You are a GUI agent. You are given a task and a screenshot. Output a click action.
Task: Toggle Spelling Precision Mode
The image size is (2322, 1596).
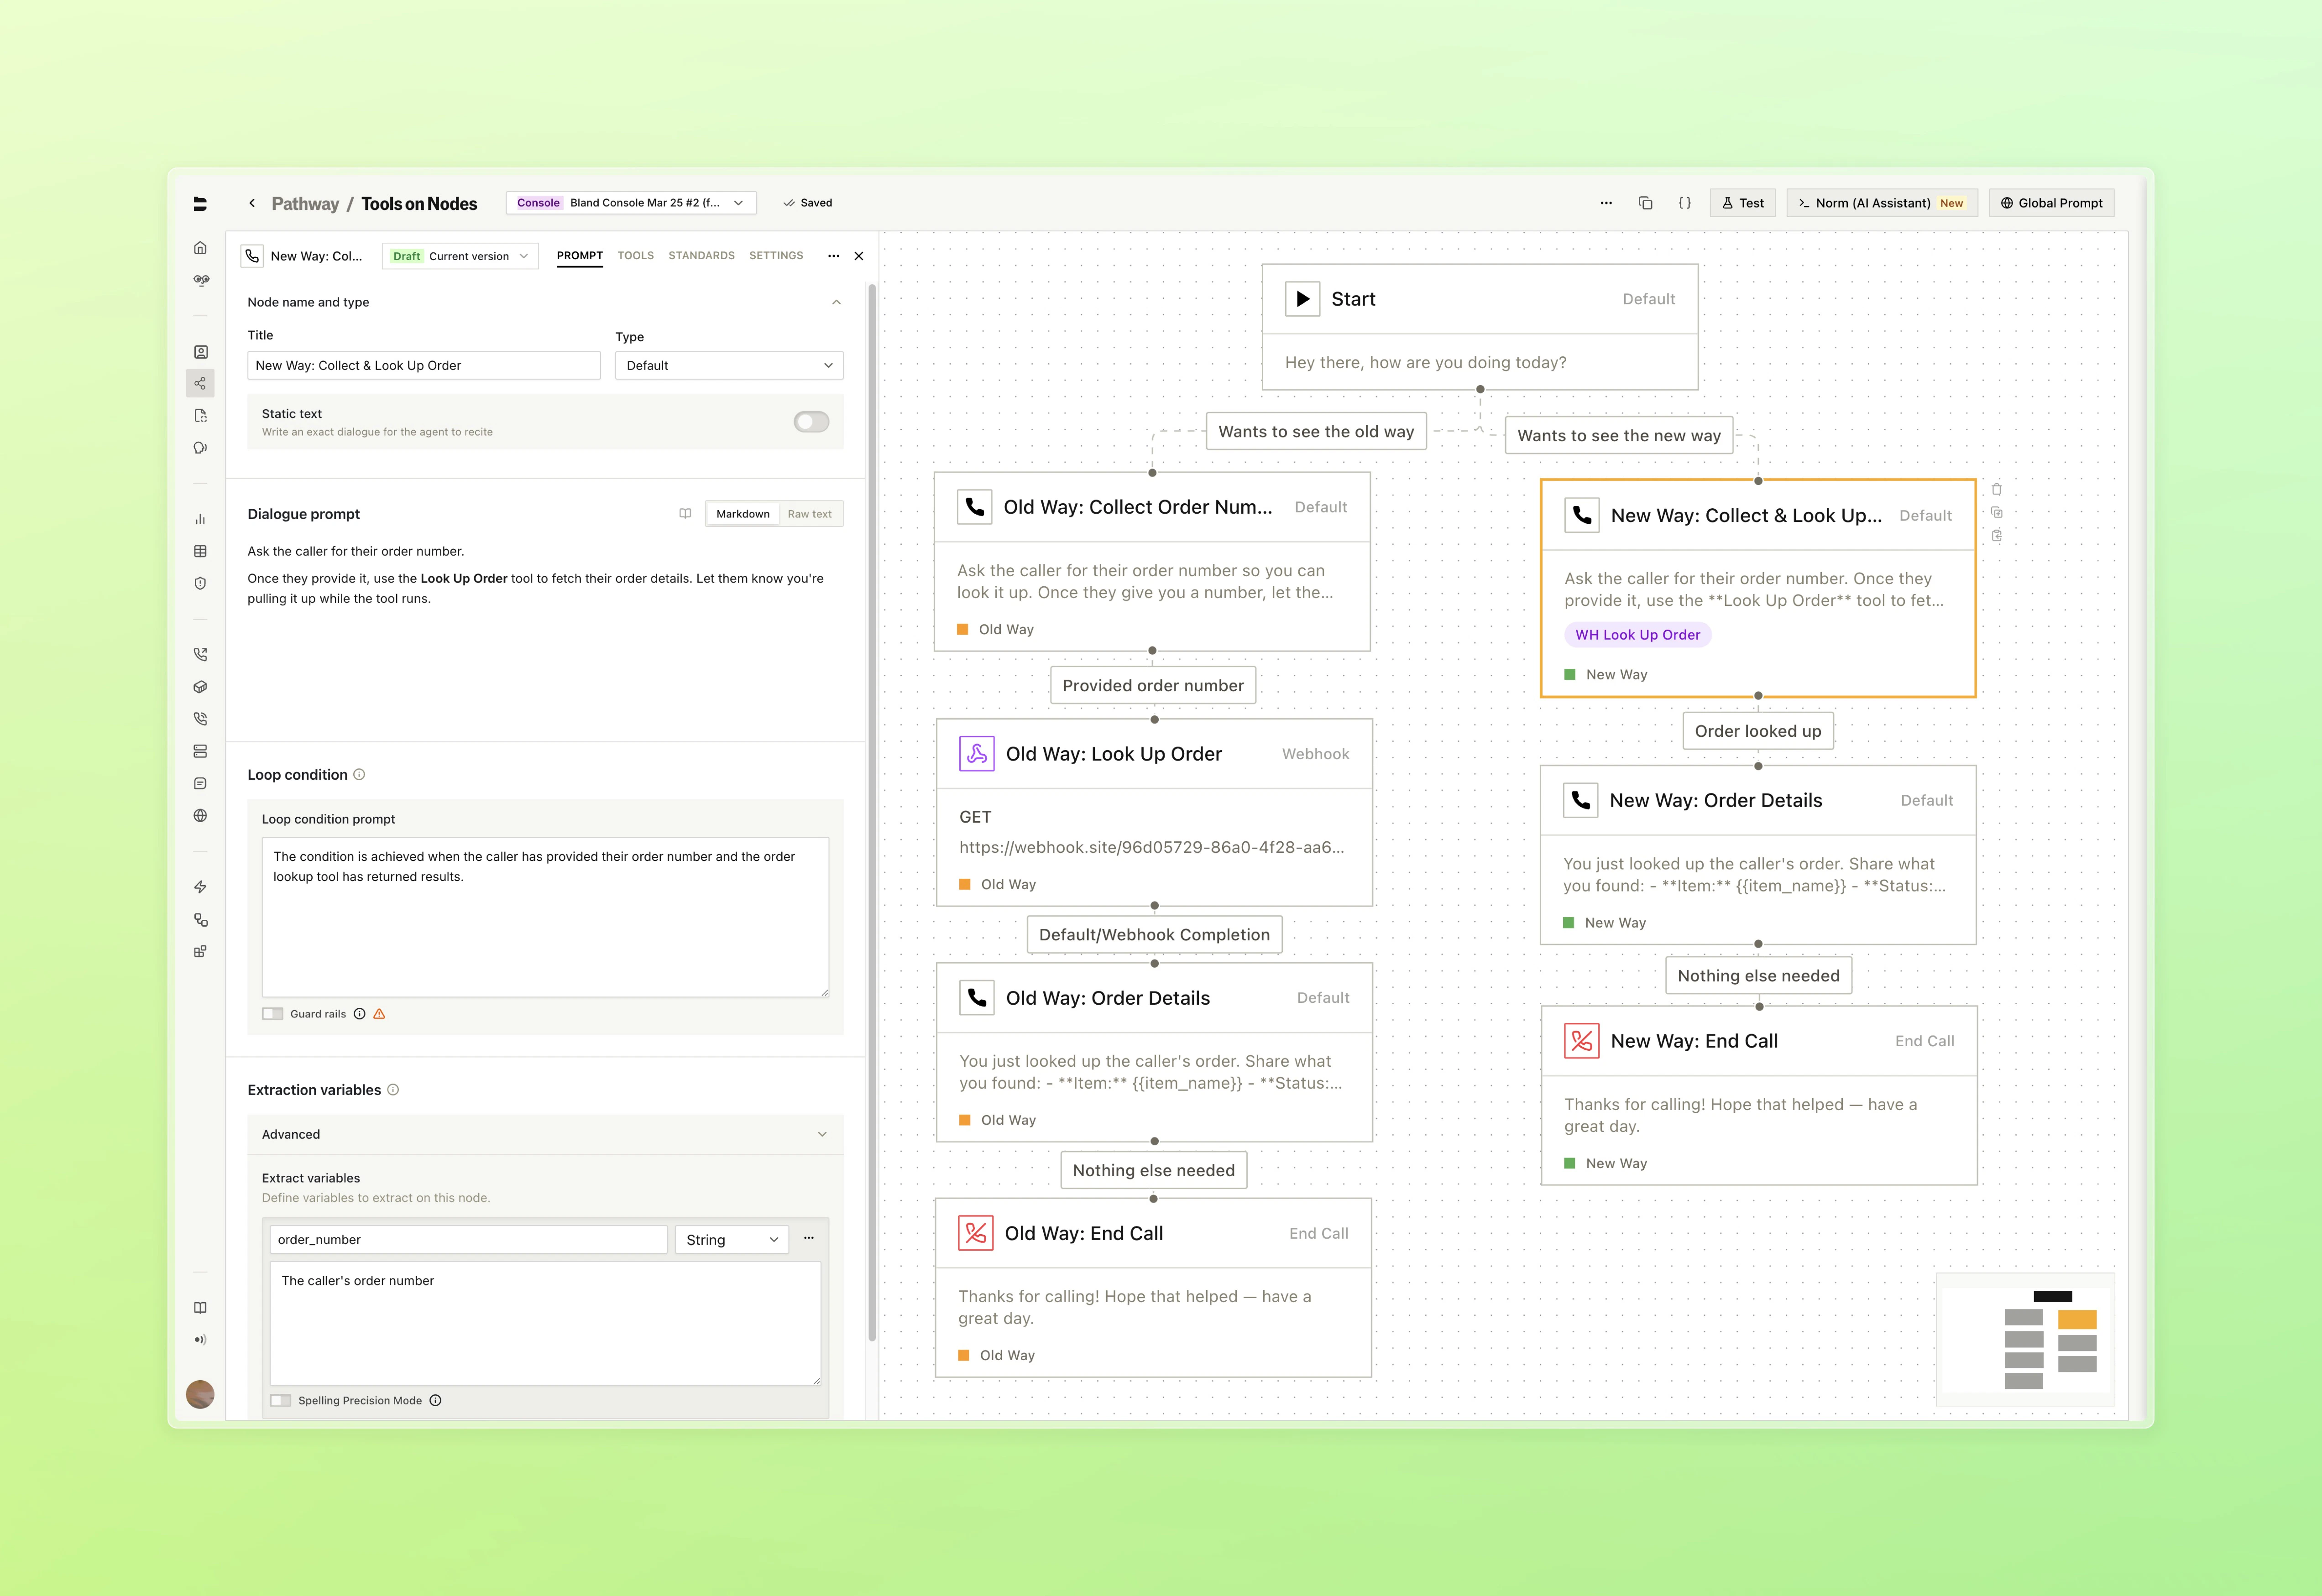pyautogui.click(x=281, y=1400)
